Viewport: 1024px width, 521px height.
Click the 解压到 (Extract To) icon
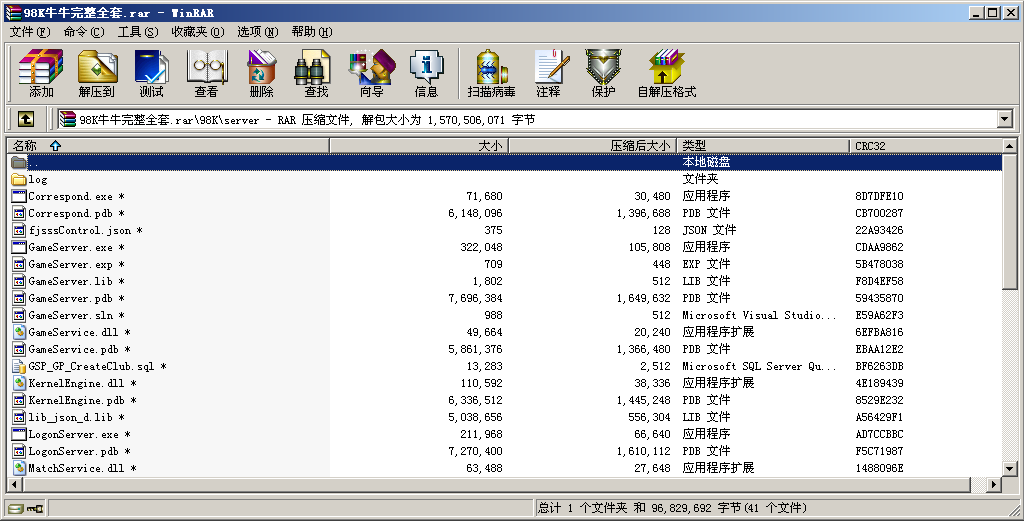click(x=97, y=74)
